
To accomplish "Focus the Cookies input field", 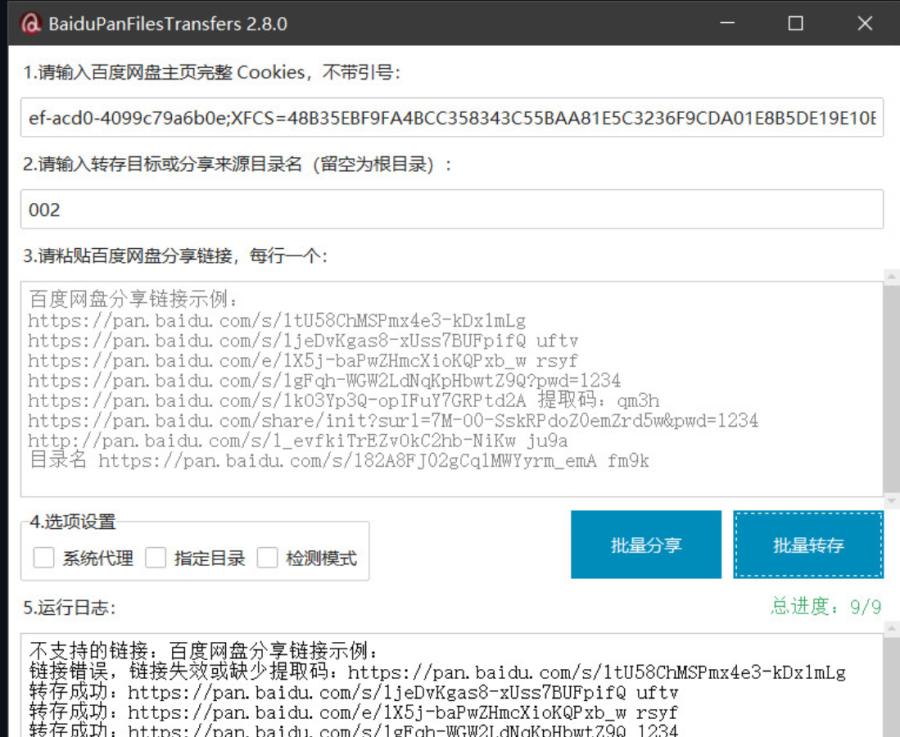I will [452, 118].
